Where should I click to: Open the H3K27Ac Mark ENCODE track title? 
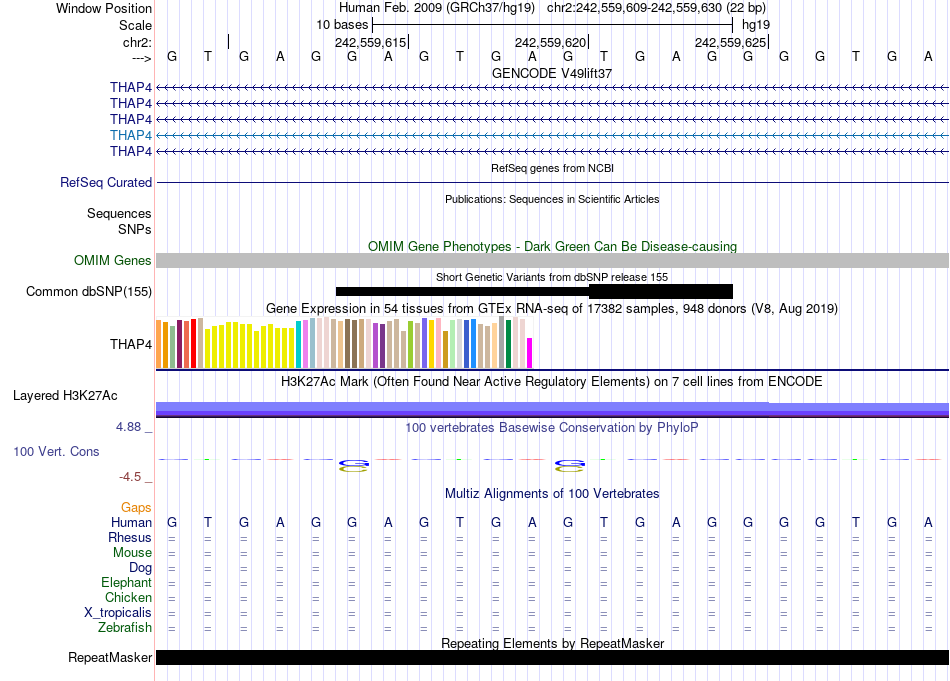click(x=552, y=382)
